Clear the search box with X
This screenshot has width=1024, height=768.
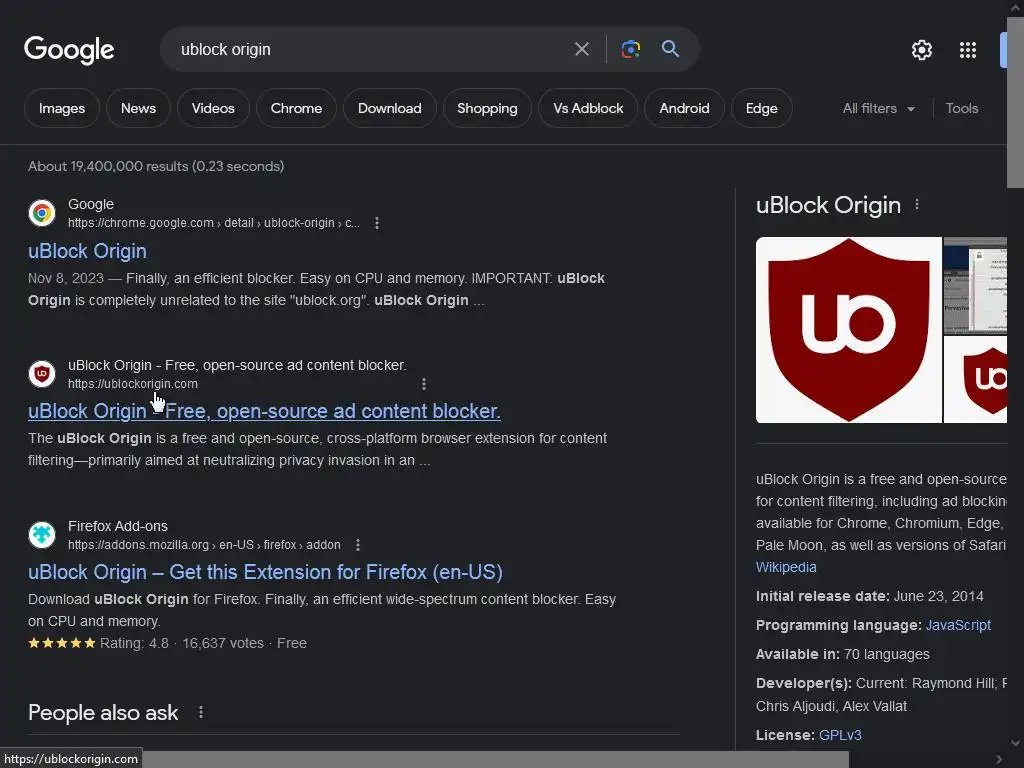[x=581, y=49]
